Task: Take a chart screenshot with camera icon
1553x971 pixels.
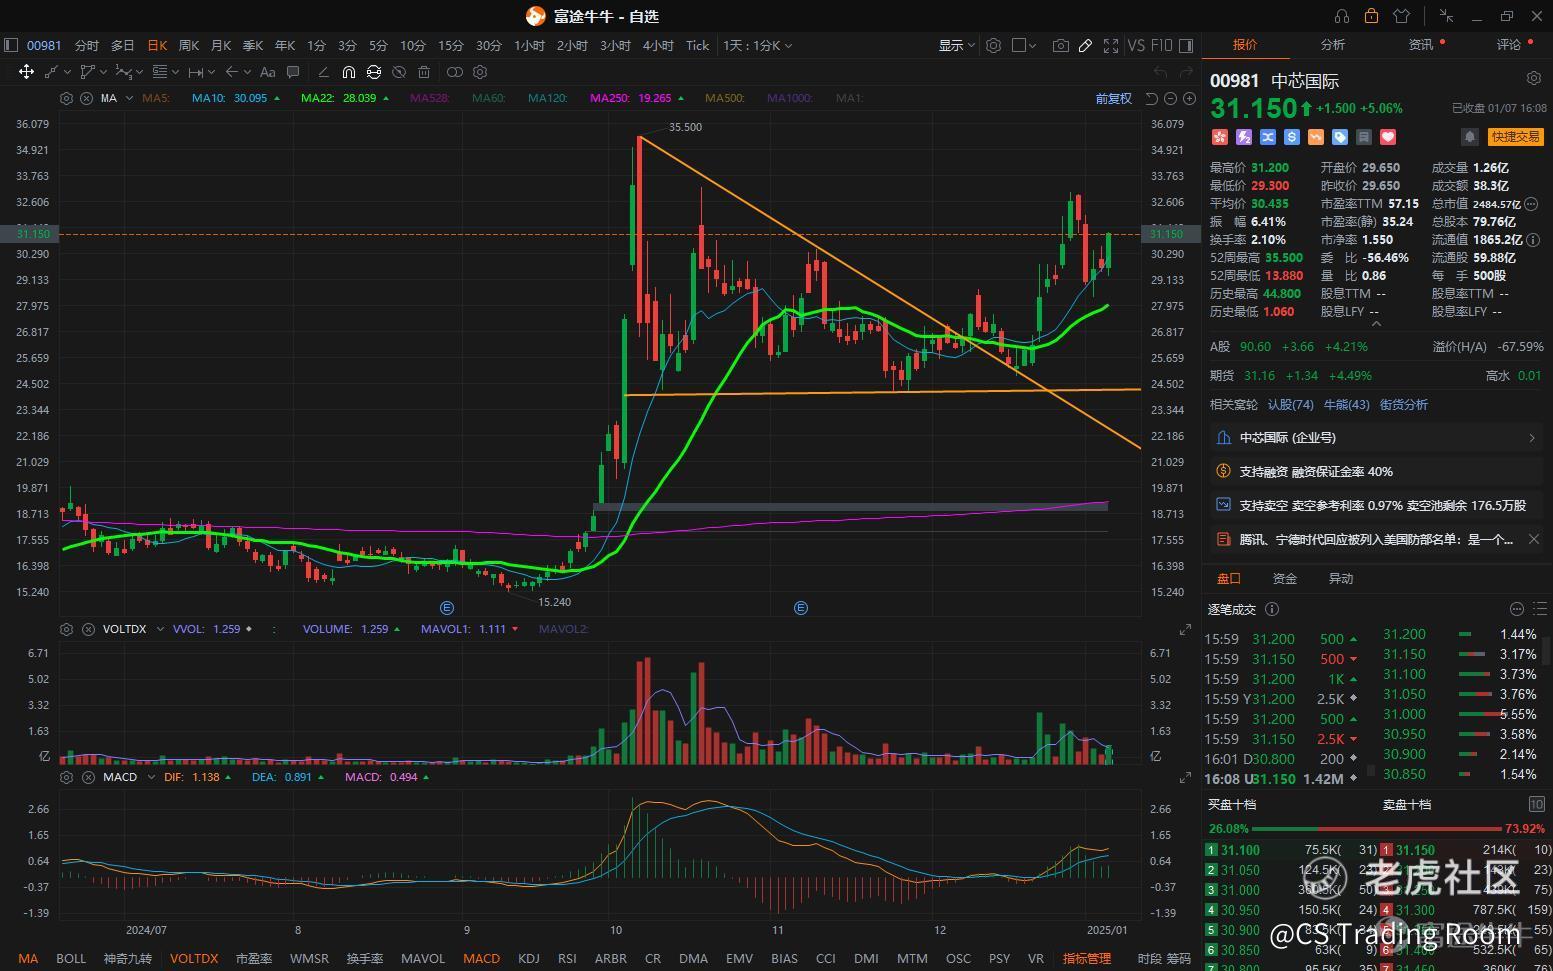Action: coord(1060,45)
